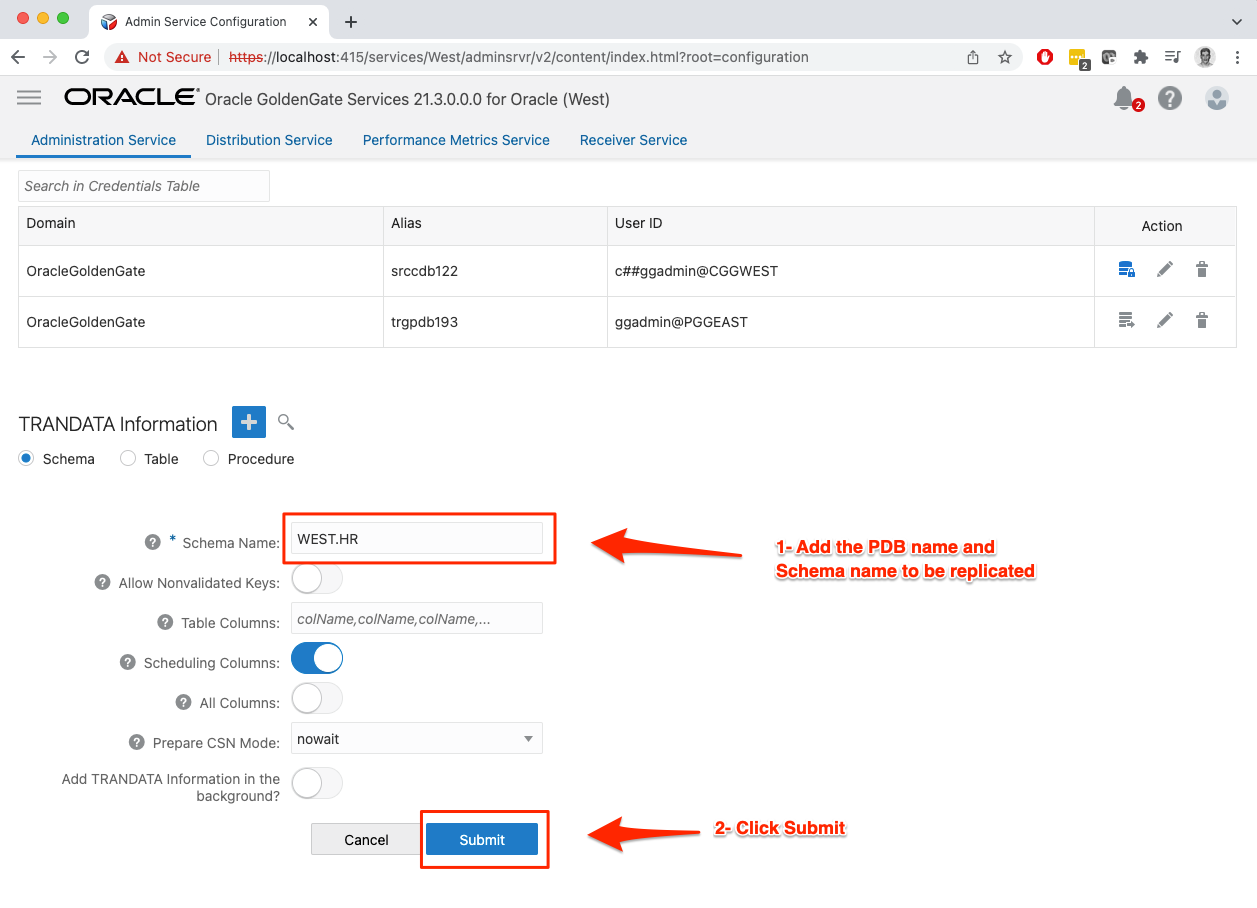Viewport: 1257px width, 908px height.
Task: Click the Schema Name input field
Action: pyautogui.click(x=416, y=539)
